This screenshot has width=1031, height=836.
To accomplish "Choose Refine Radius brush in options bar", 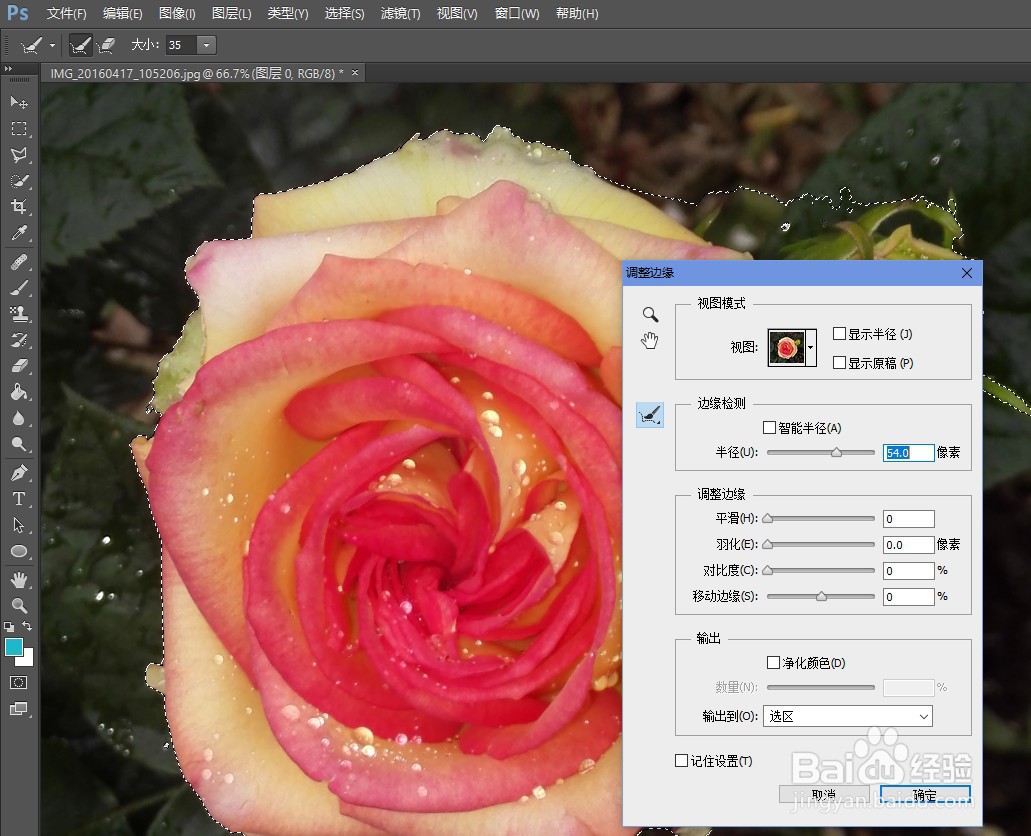I will [80, 45].
